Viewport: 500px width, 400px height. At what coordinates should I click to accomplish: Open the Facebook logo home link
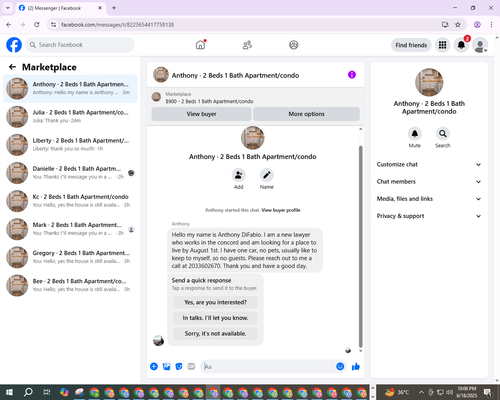coord(14,45)
